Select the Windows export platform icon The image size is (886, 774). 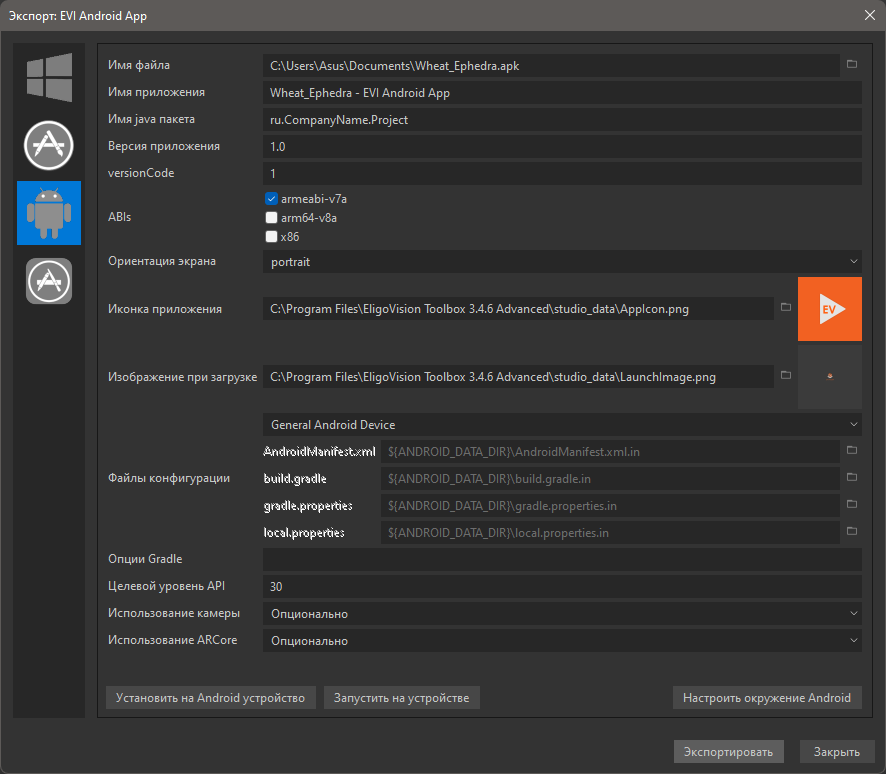click(49, 78)
